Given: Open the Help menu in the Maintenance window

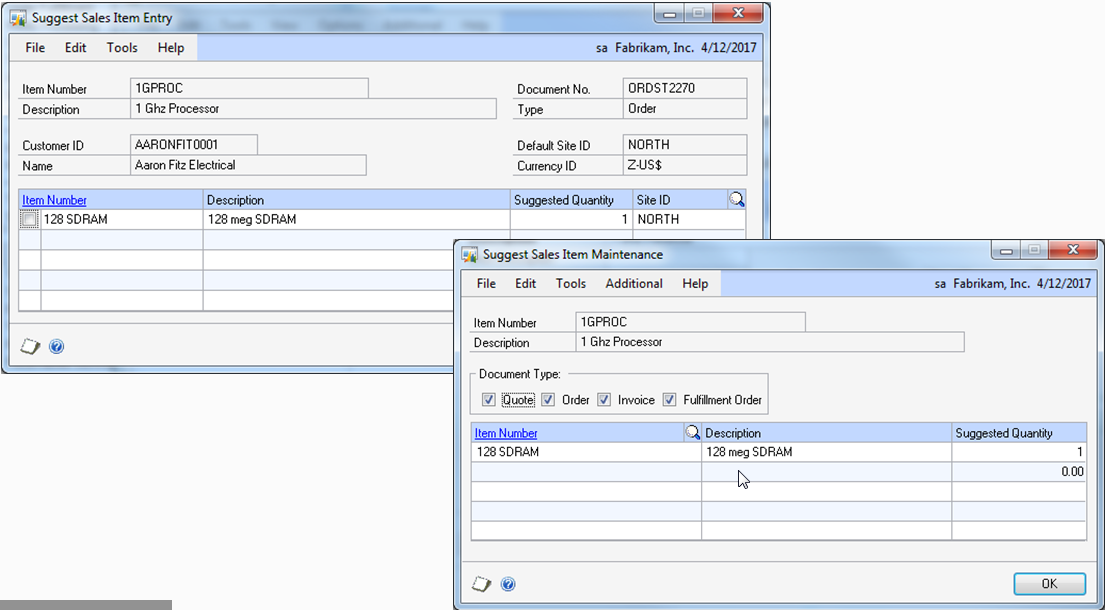Looking at the screenshot, I should pos(695,283).
